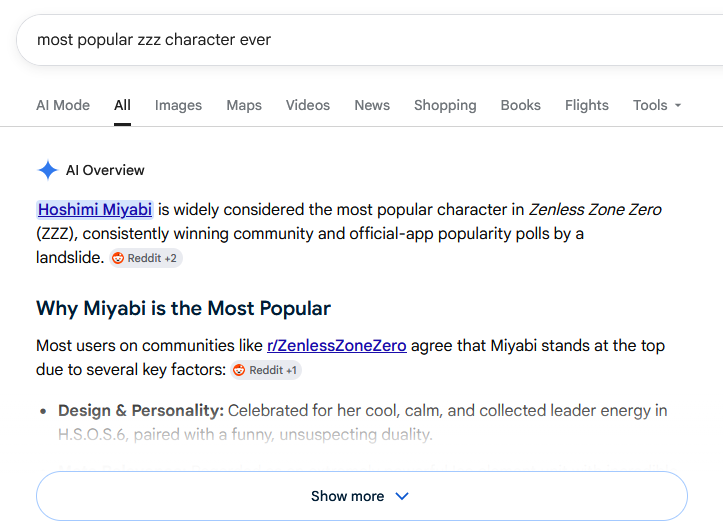This screenshot has width=723, height=532.
Task: Open the Reddit +1 sources chip
Action: (x=266, y=370)
